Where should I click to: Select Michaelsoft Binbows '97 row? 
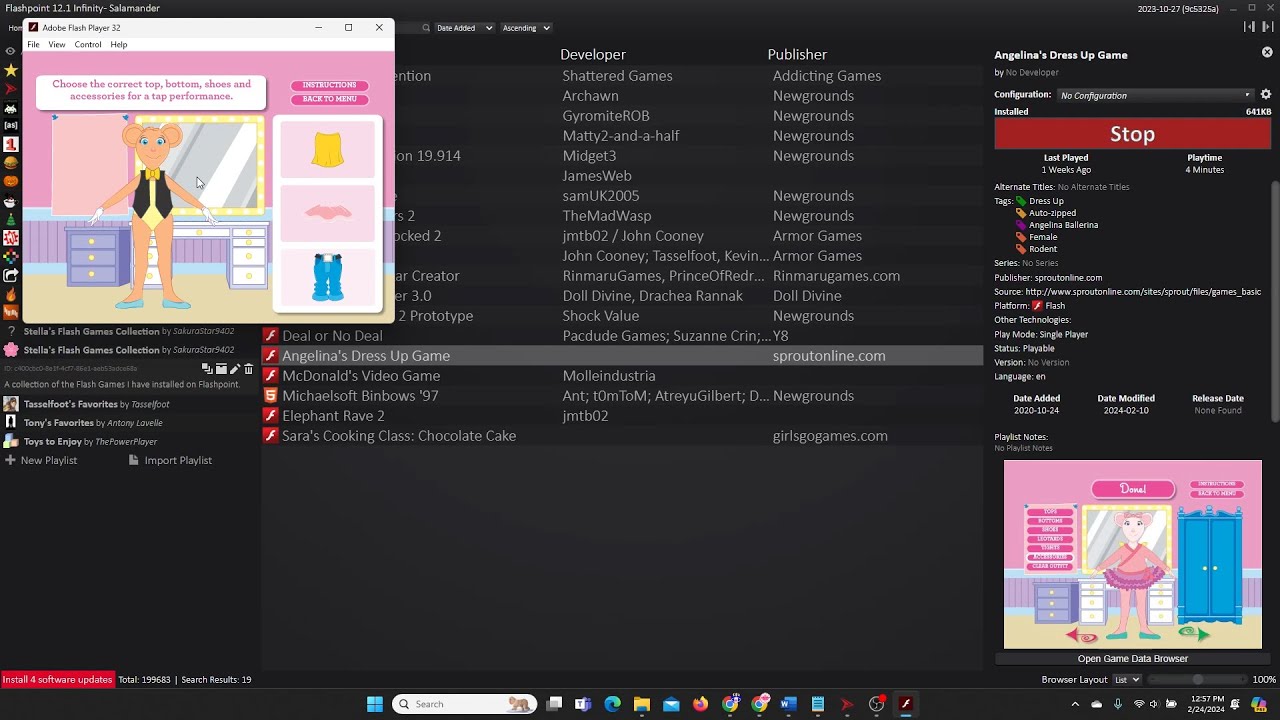[622, 396]
